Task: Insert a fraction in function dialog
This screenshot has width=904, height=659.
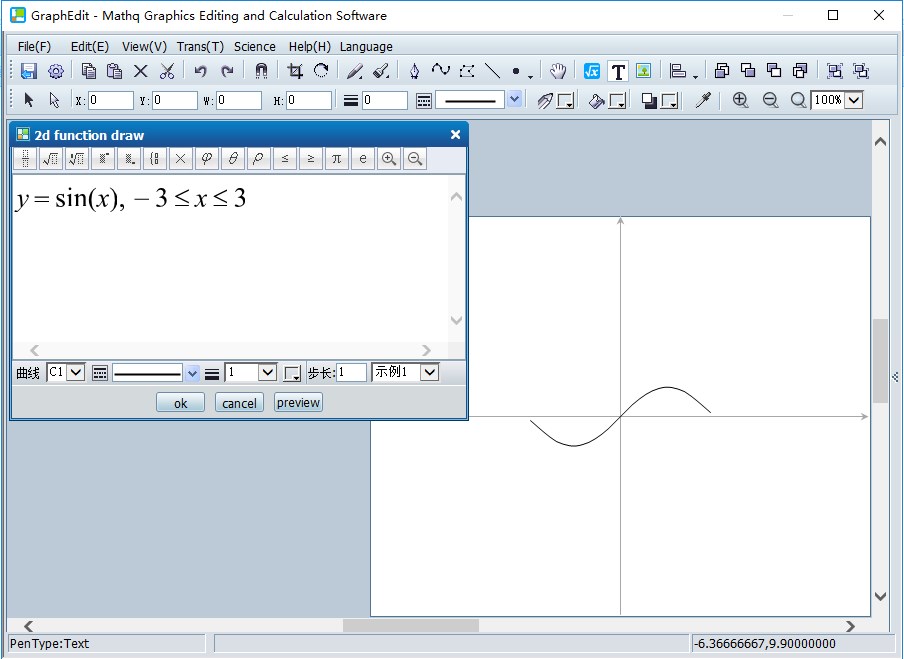Action: 25,159
